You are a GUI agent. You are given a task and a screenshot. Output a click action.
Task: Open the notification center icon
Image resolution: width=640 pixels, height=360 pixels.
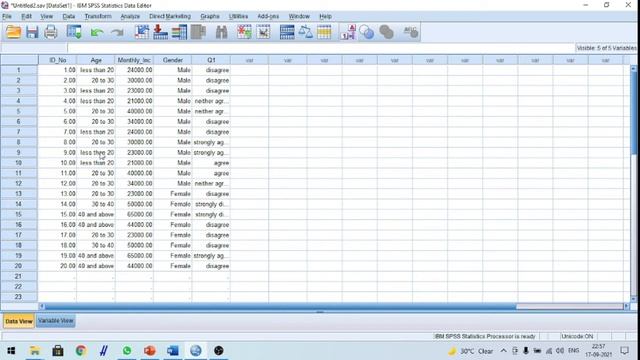[624, 351]
